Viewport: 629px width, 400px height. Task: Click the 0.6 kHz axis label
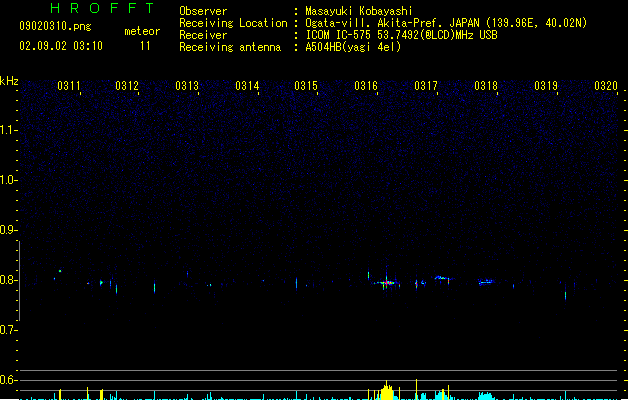(x=7, y=380)
